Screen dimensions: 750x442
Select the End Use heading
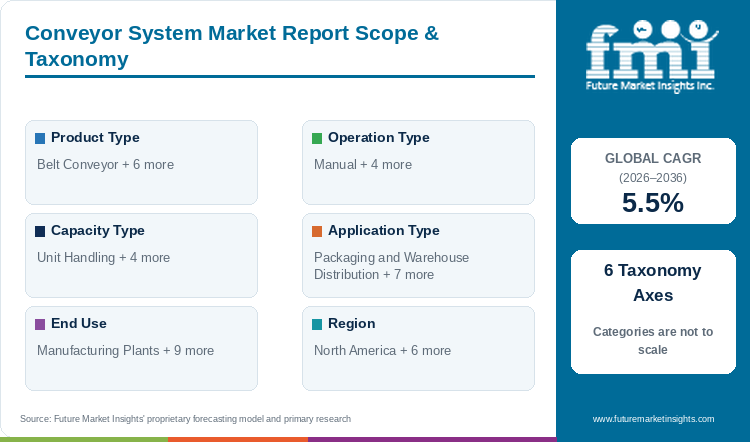click(79, 323)
